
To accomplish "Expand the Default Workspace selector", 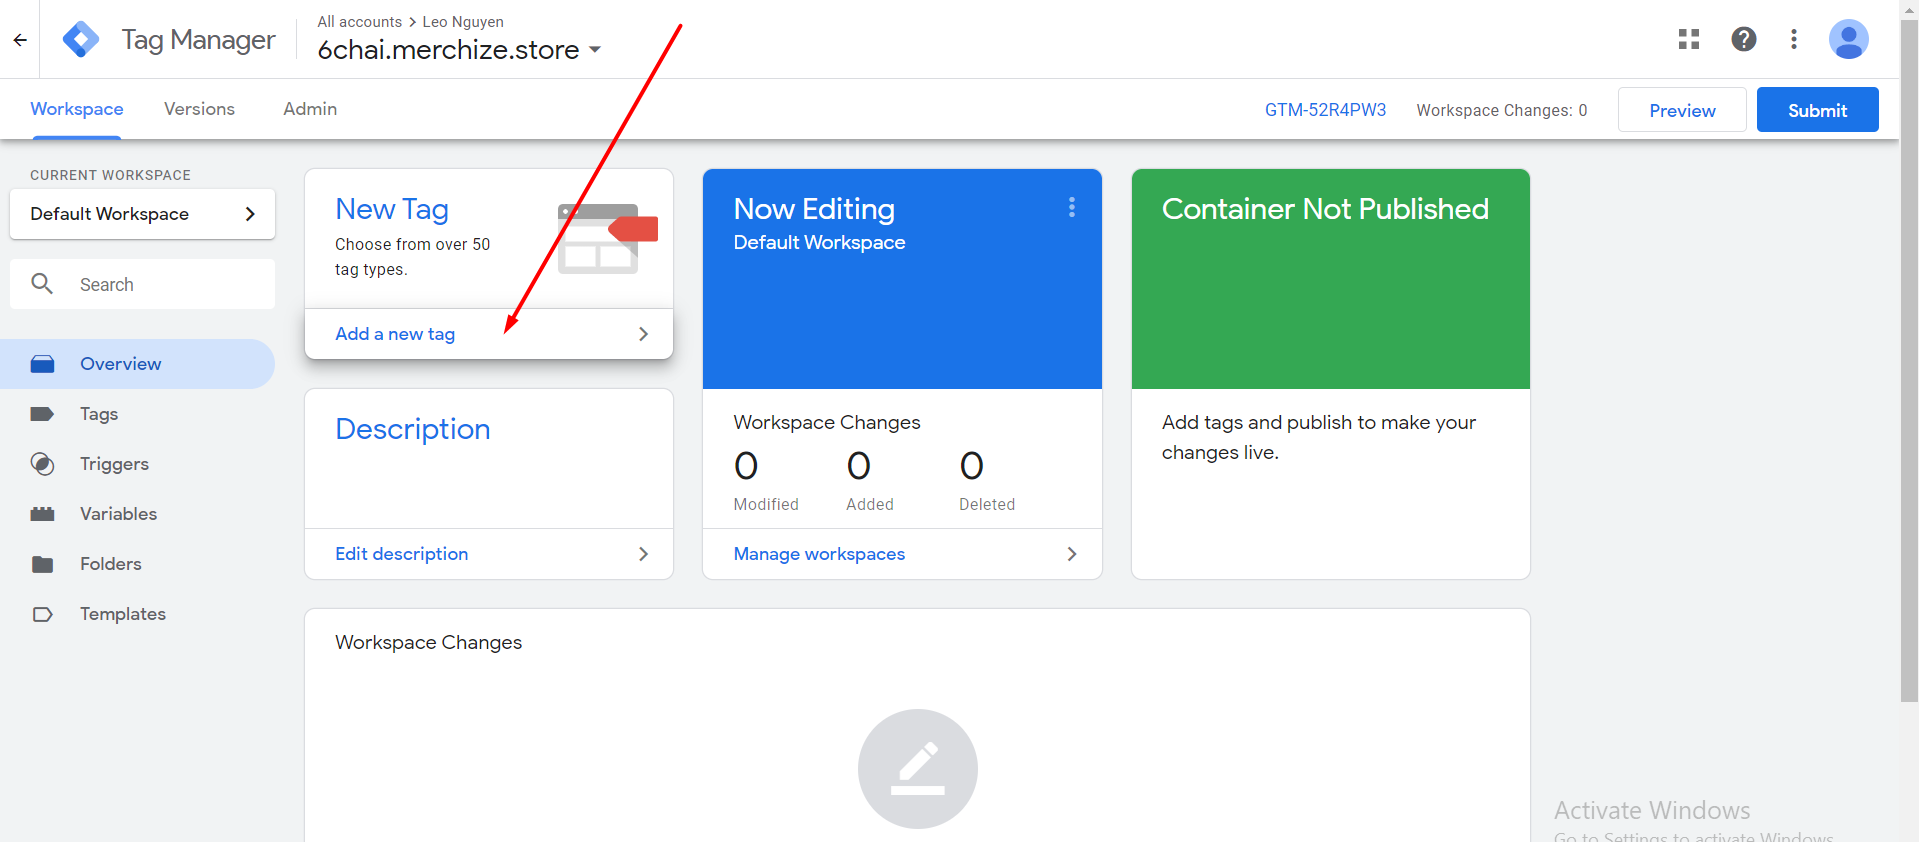I will [x=142, y=214].
